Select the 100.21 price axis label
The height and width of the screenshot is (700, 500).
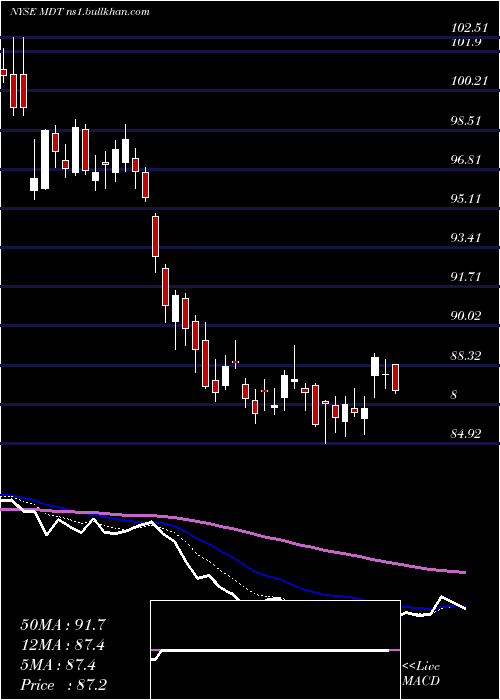(x=468, y=81)
